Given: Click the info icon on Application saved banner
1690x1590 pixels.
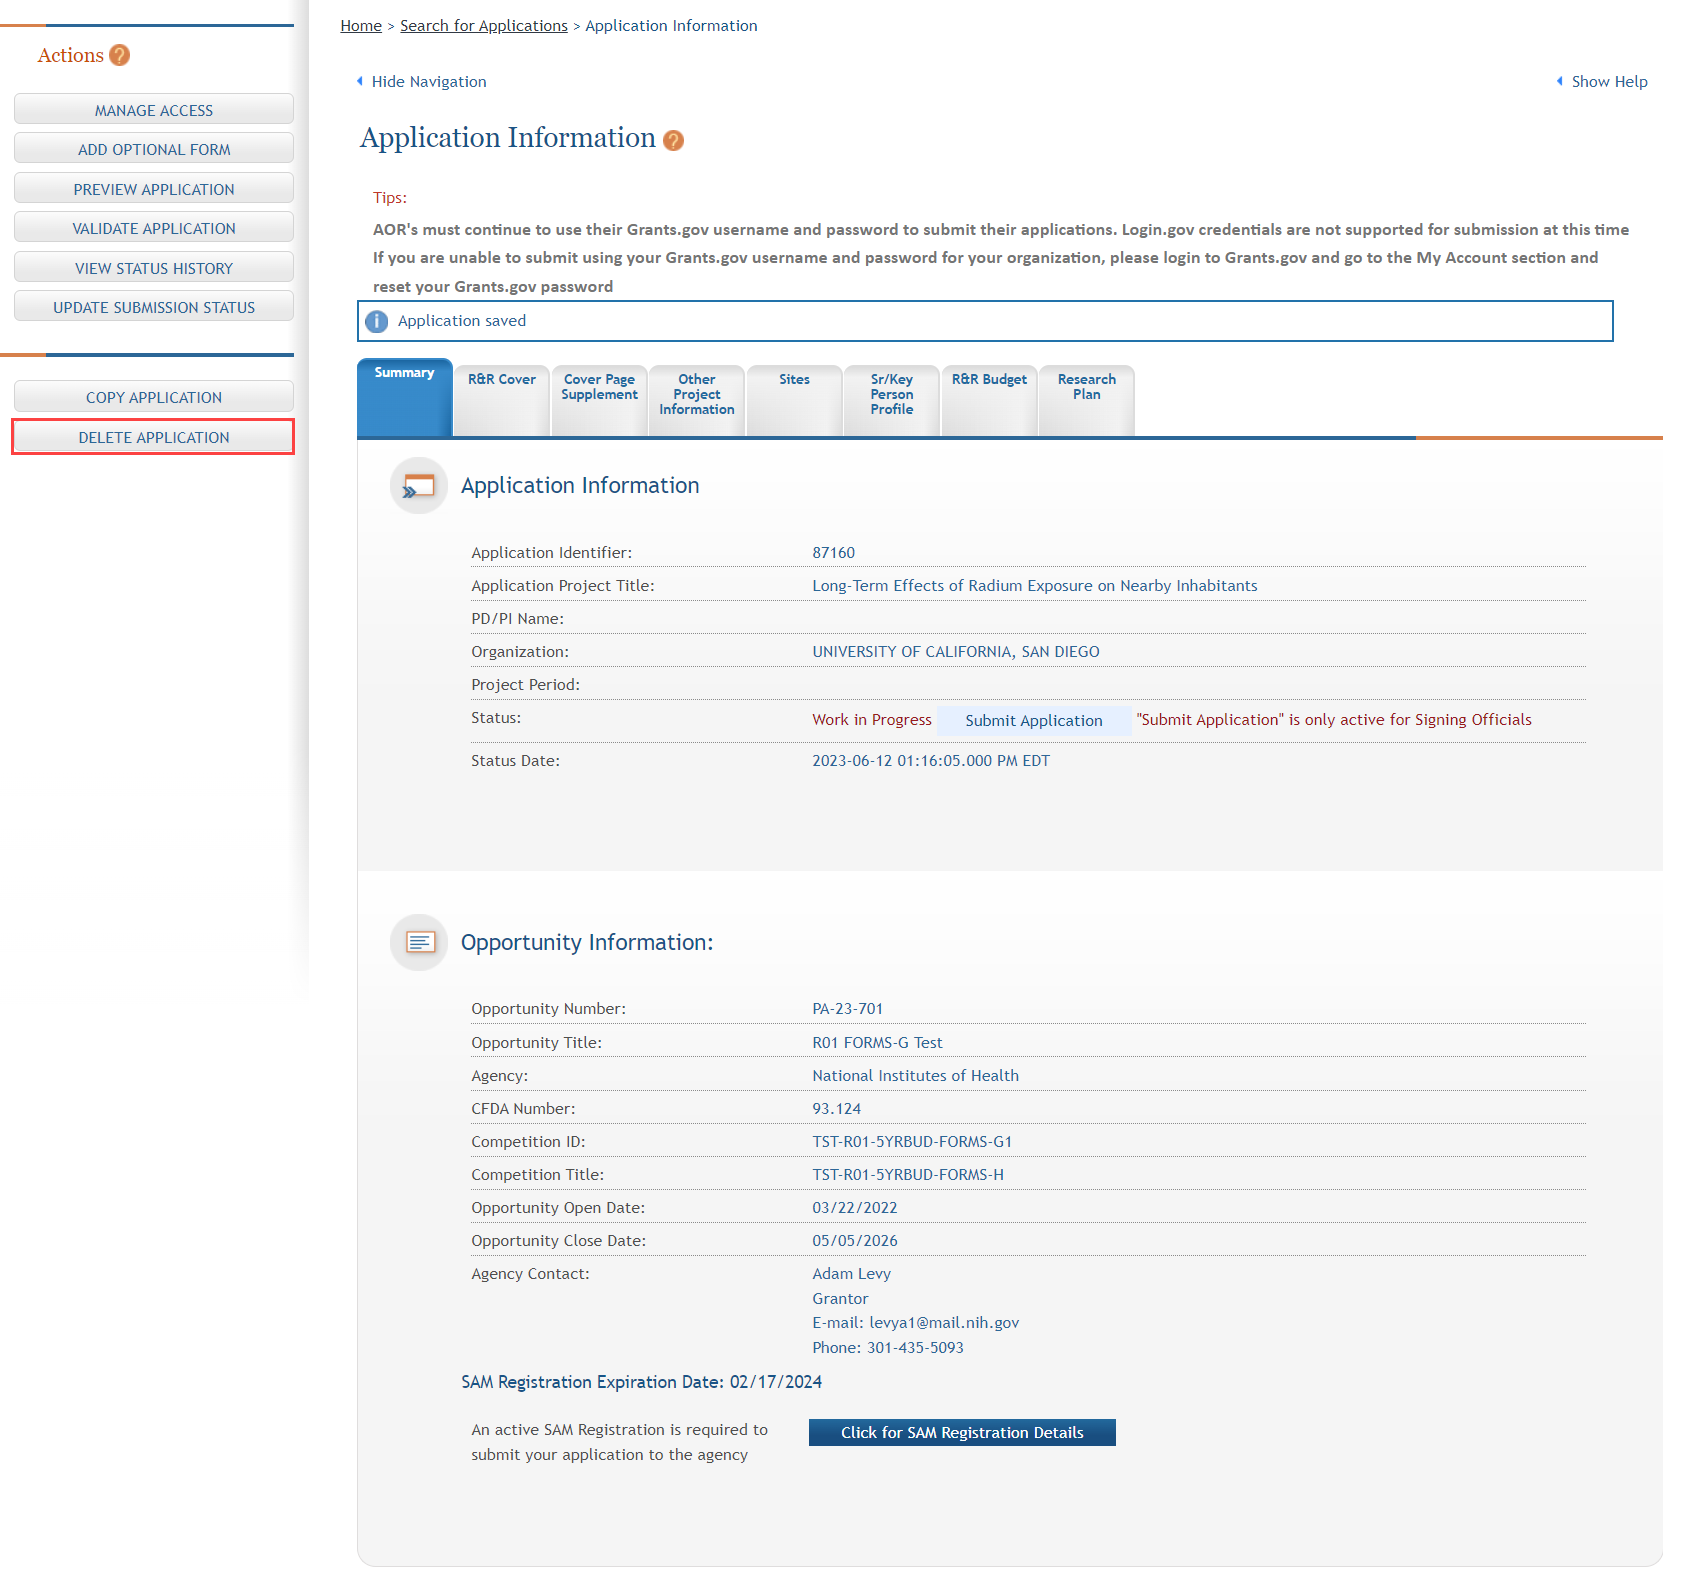Looking at the screenshot, I should click(376, 321).
